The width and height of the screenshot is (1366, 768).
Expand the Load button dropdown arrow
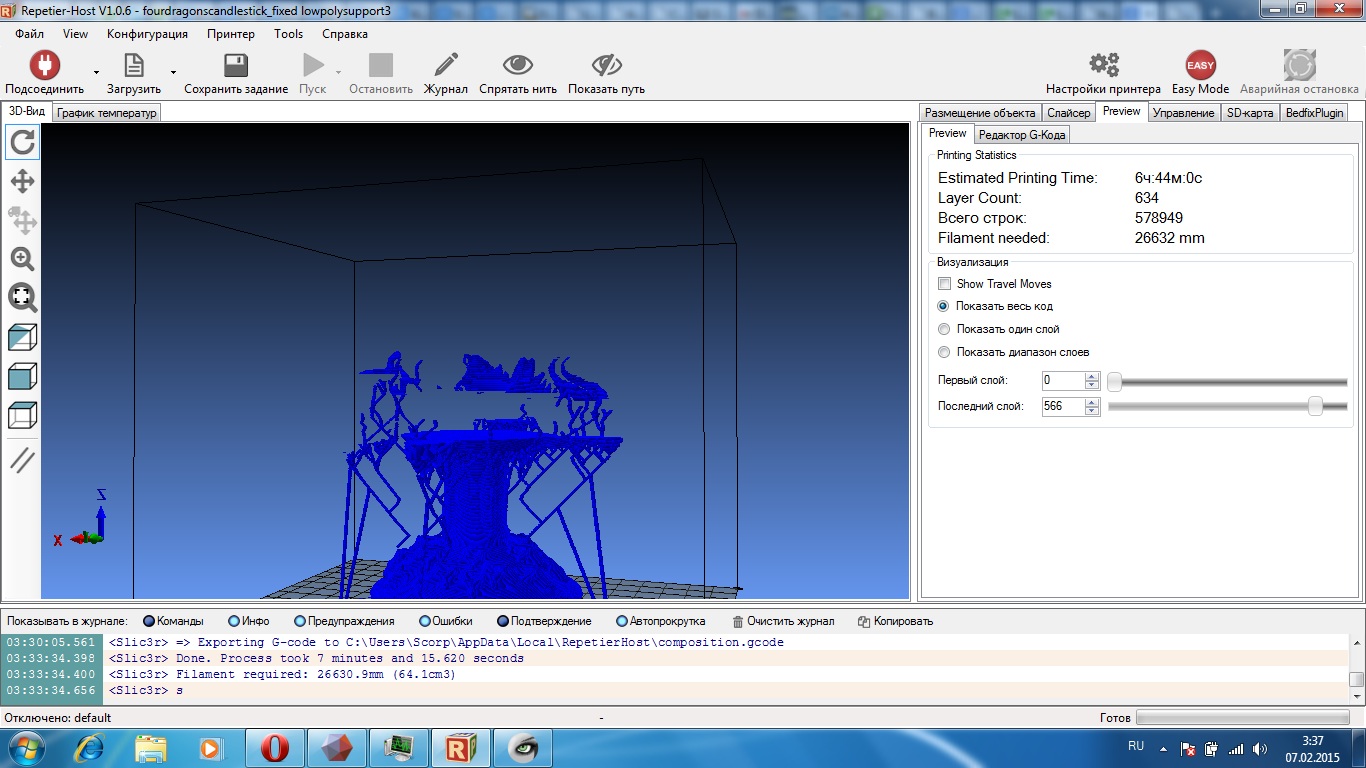(x=173, y=72)
